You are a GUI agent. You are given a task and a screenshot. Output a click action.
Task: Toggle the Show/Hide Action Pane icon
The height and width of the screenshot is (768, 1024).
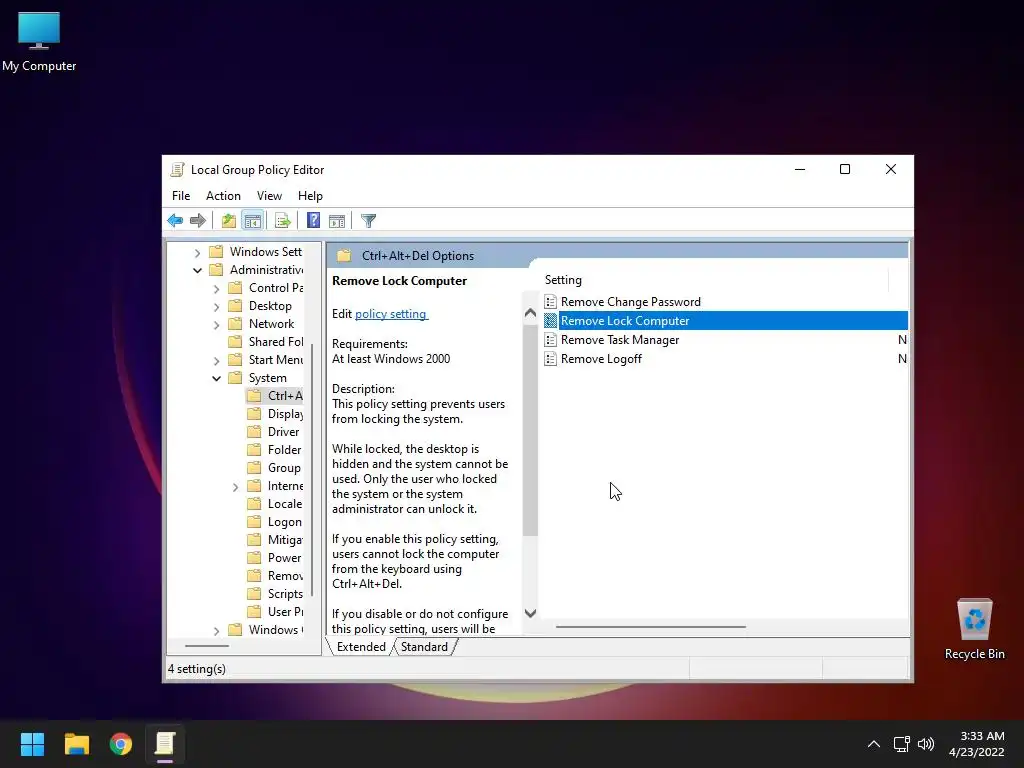coord(337,221)
